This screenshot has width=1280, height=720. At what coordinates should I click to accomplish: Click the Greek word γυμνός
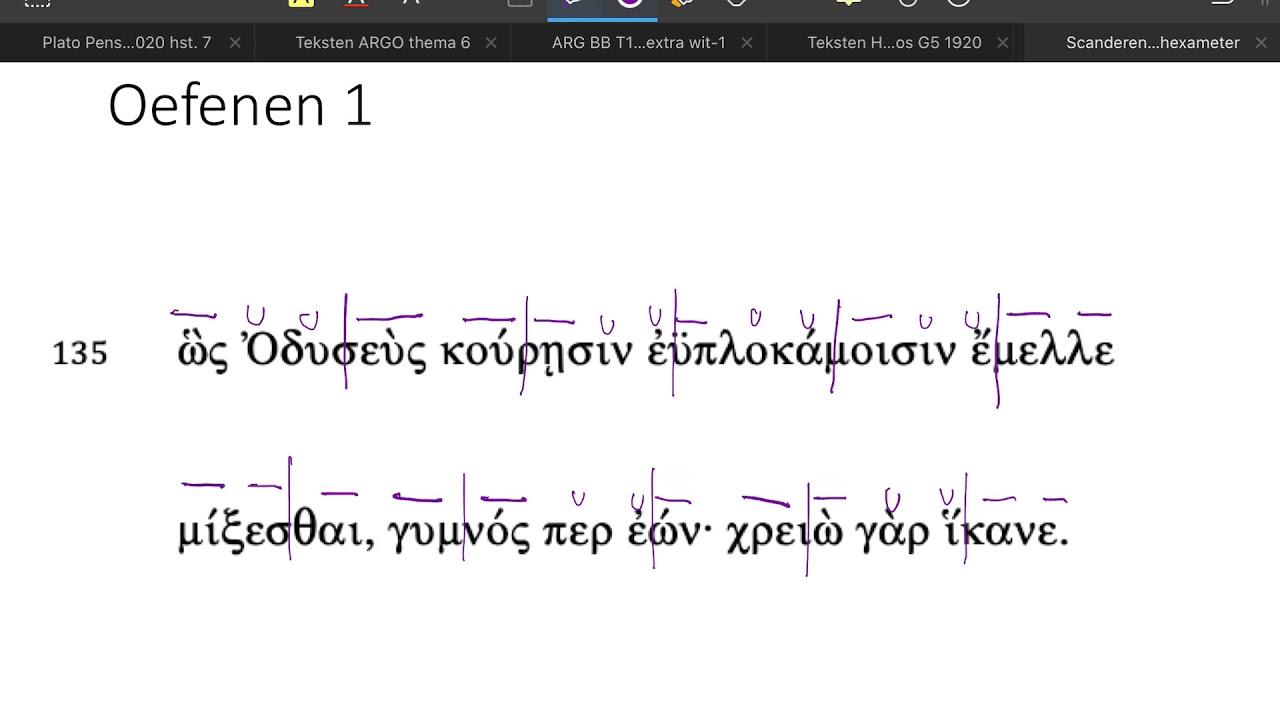tap(459, 531)
